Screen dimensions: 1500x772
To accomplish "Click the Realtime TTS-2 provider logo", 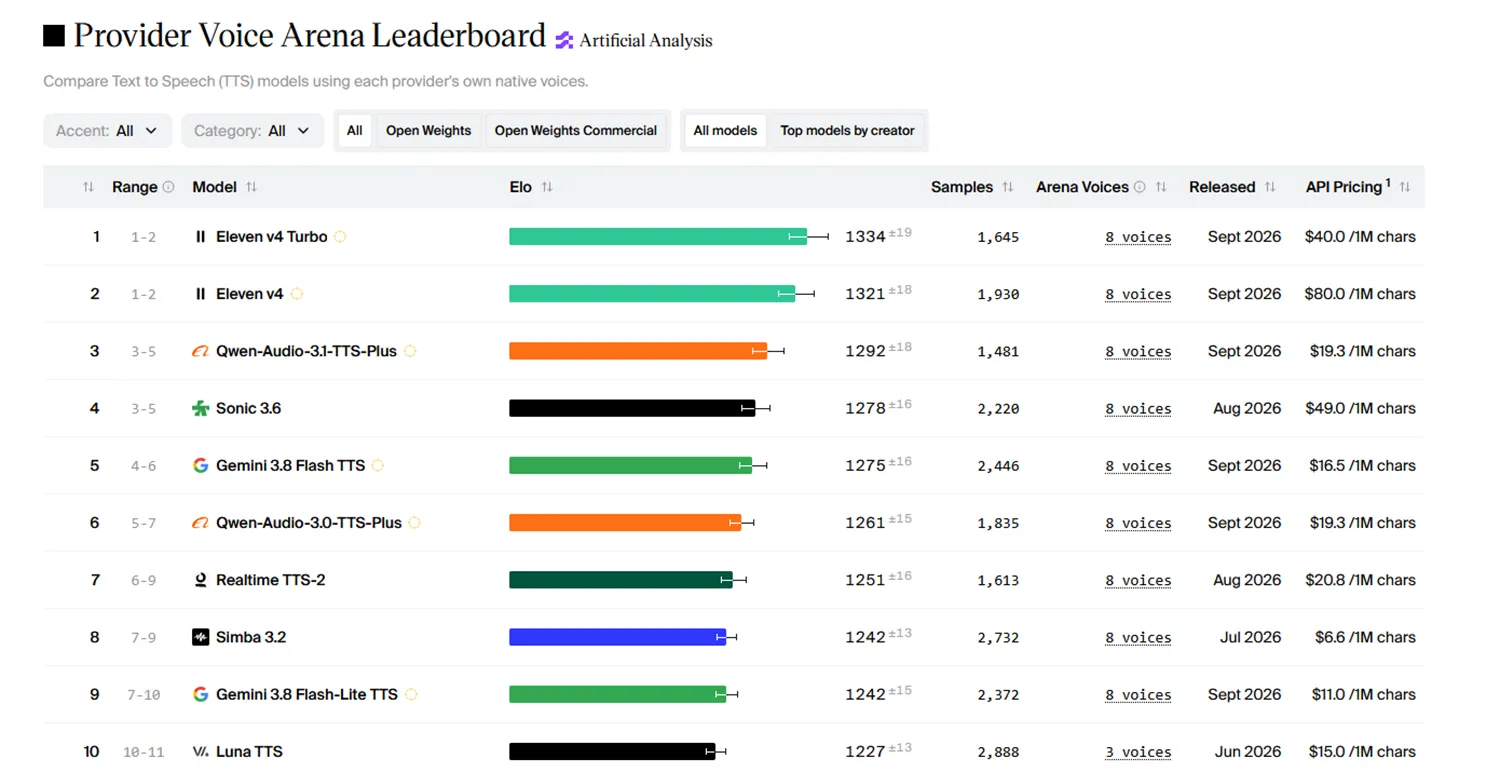I will pyautogui.click(x=200, y=580).
